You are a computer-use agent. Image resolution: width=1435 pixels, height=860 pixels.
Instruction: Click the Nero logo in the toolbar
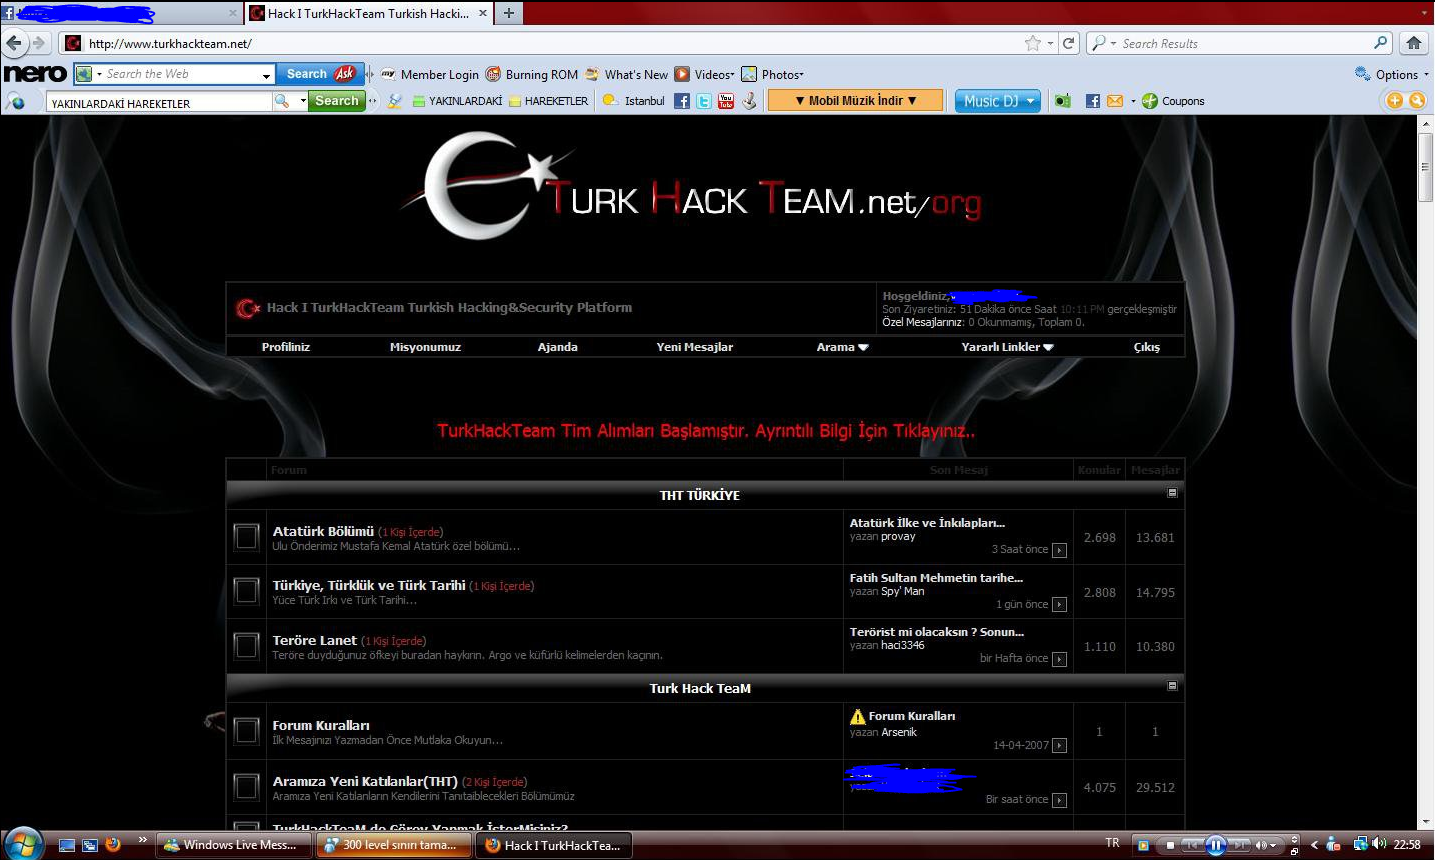click(x=35, y=74)
